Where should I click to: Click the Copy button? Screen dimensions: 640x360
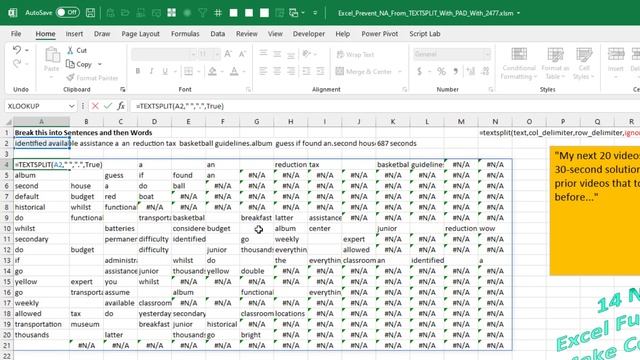tap(79, 64)
